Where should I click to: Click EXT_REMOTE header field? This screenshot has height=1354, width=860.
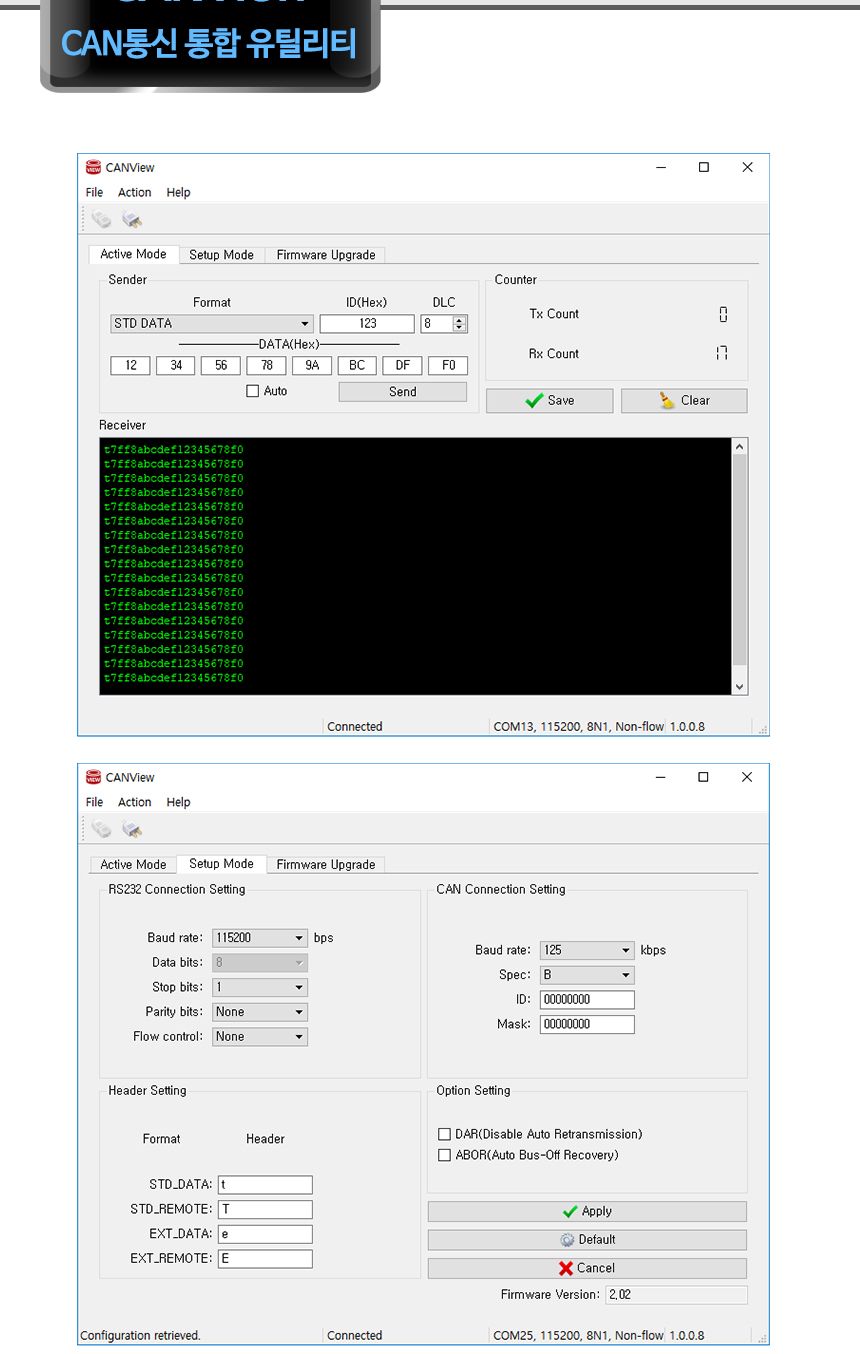pos(265,1259)
